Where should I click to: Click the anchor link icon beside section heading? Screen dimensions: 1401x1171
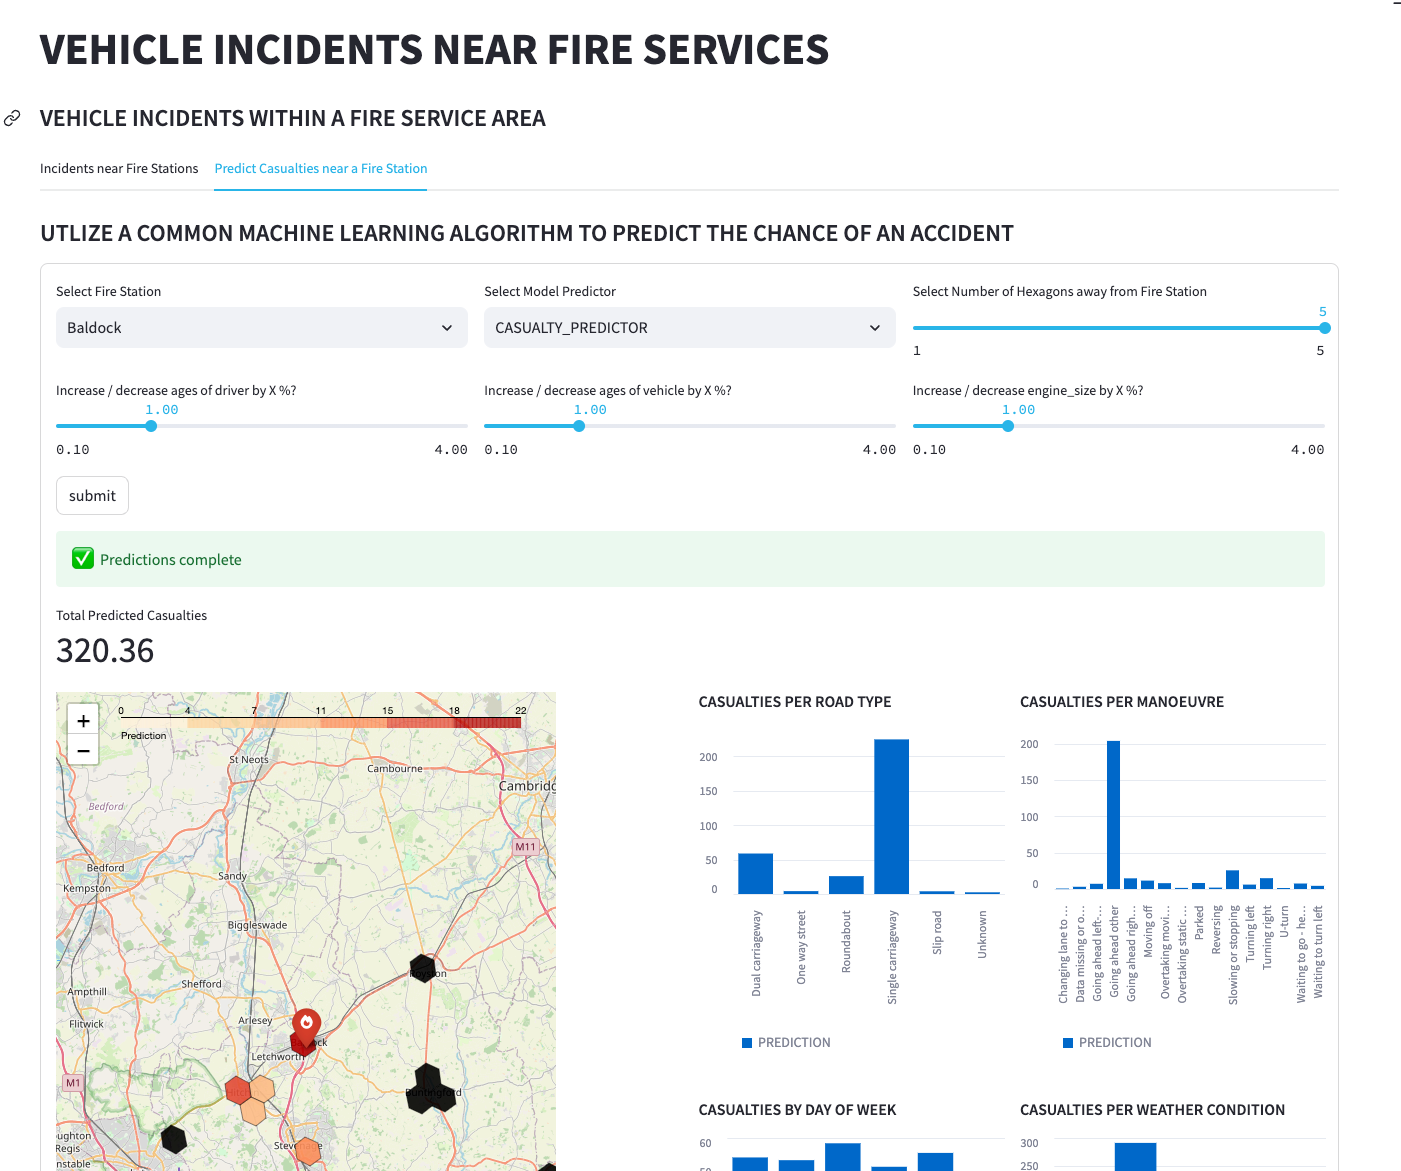(12, 118)
